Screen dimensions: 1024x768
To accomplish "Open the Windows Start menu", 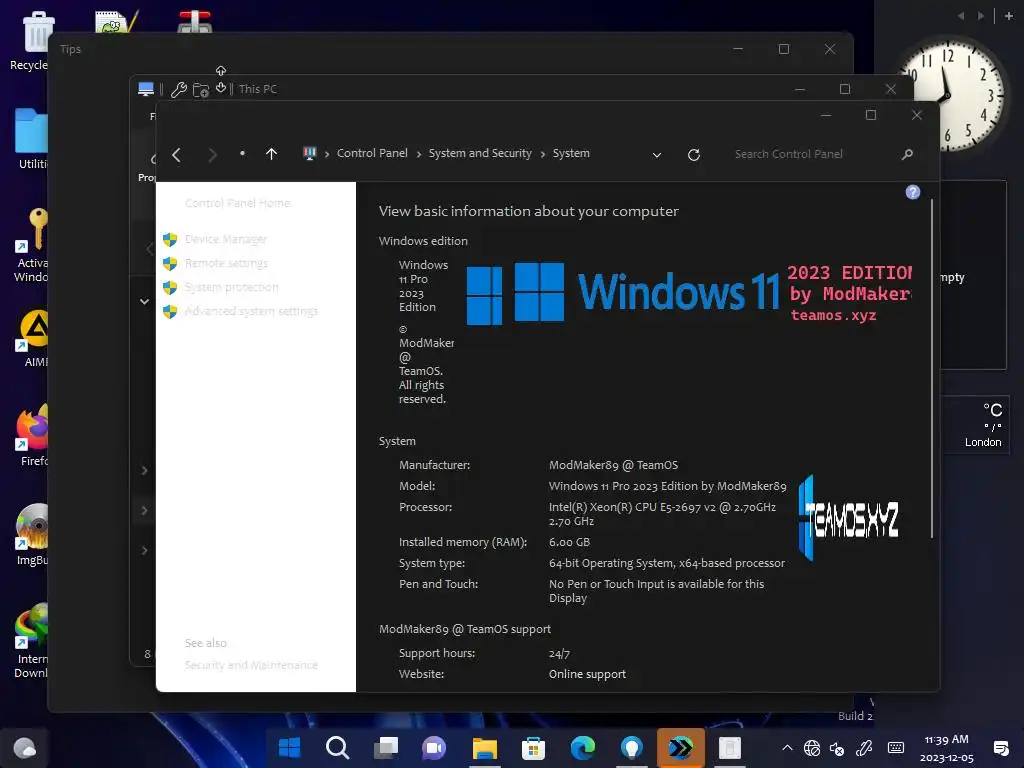I will [289, 748].
